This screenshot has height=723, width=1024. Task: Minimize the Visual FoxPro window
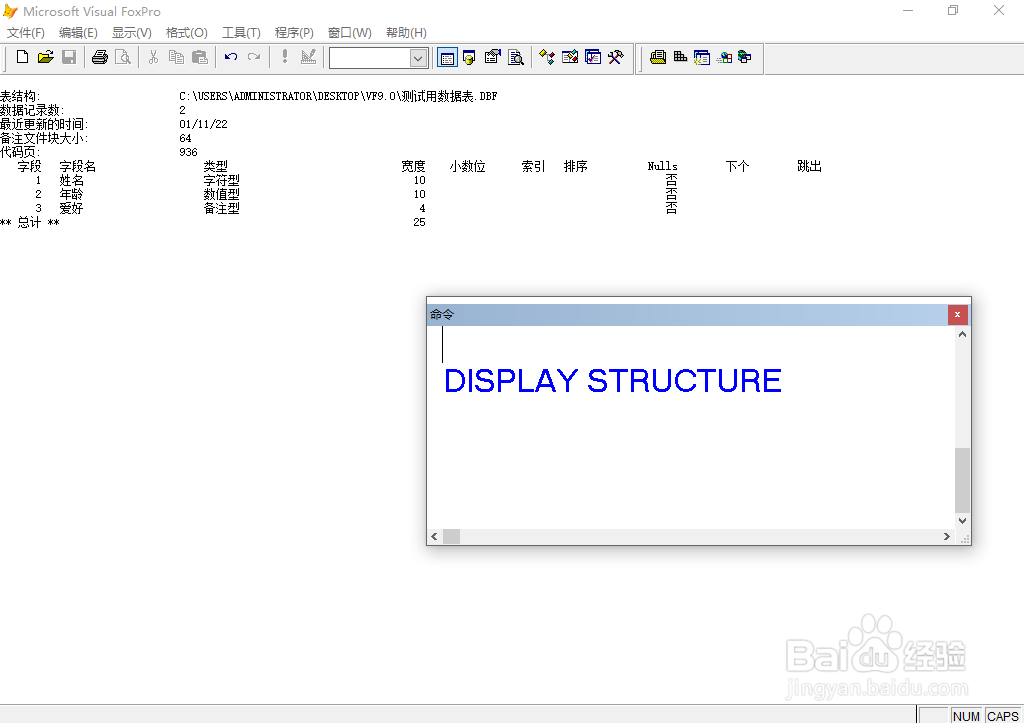[908, 10]
